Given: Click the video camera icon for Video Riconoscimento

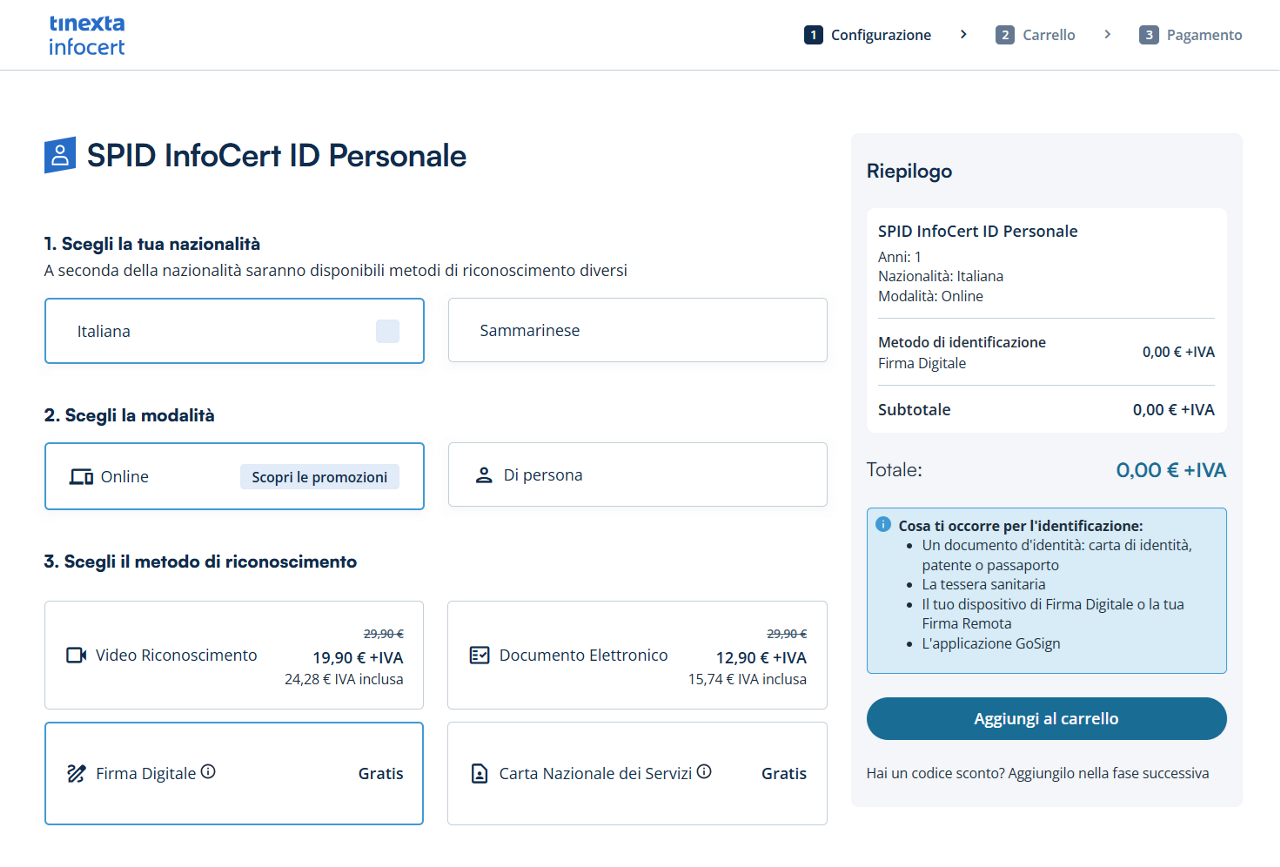Looking at the screenshot, I should coord(76,655).
